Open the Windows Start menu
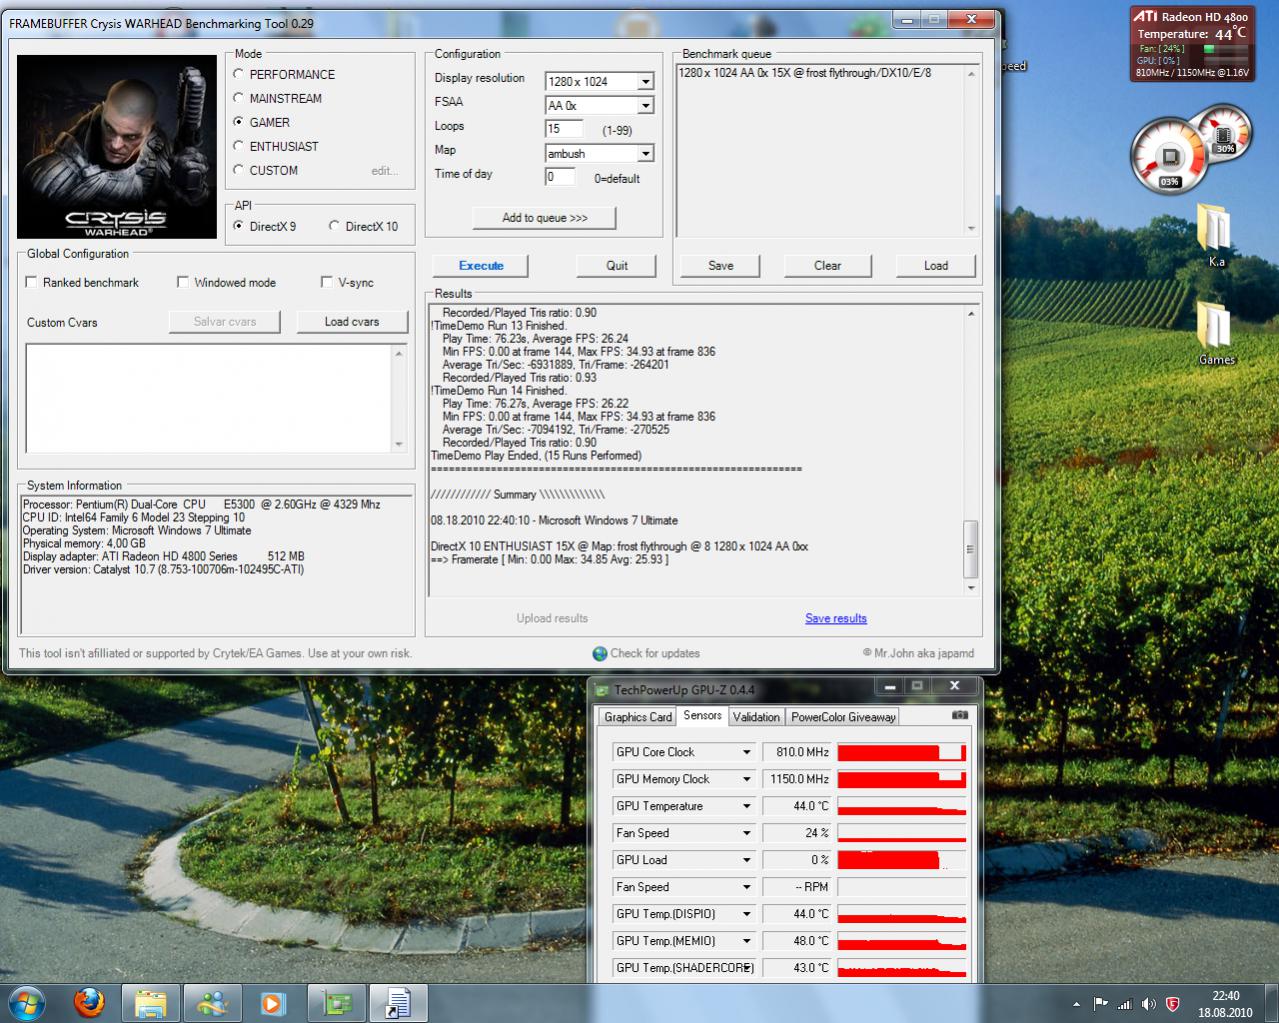The width and height of the screenshot is (1279, 1023). pos(26,1001)
